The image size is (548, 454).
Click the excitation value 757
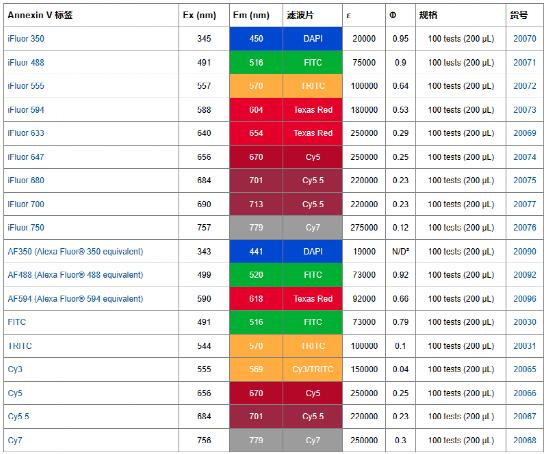[204, 228]
